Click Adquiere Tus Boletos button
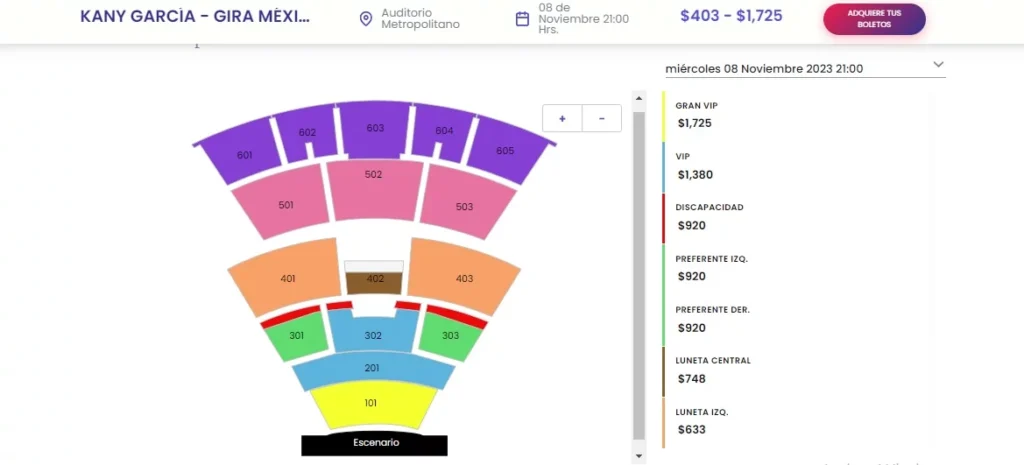 (874, 19)
